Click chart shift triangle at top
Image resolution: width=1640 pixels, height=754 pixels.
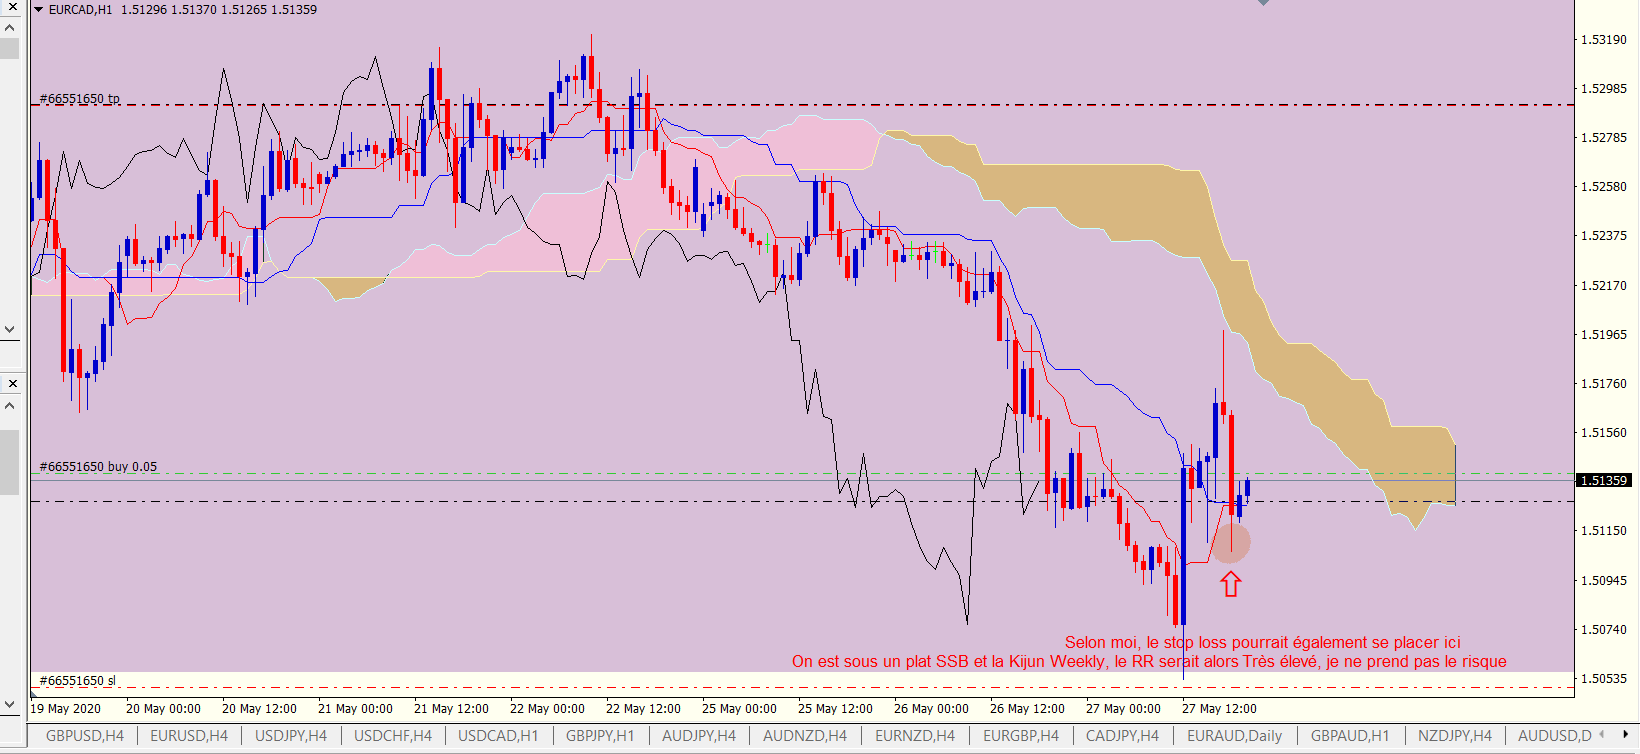coord(1263,3)
